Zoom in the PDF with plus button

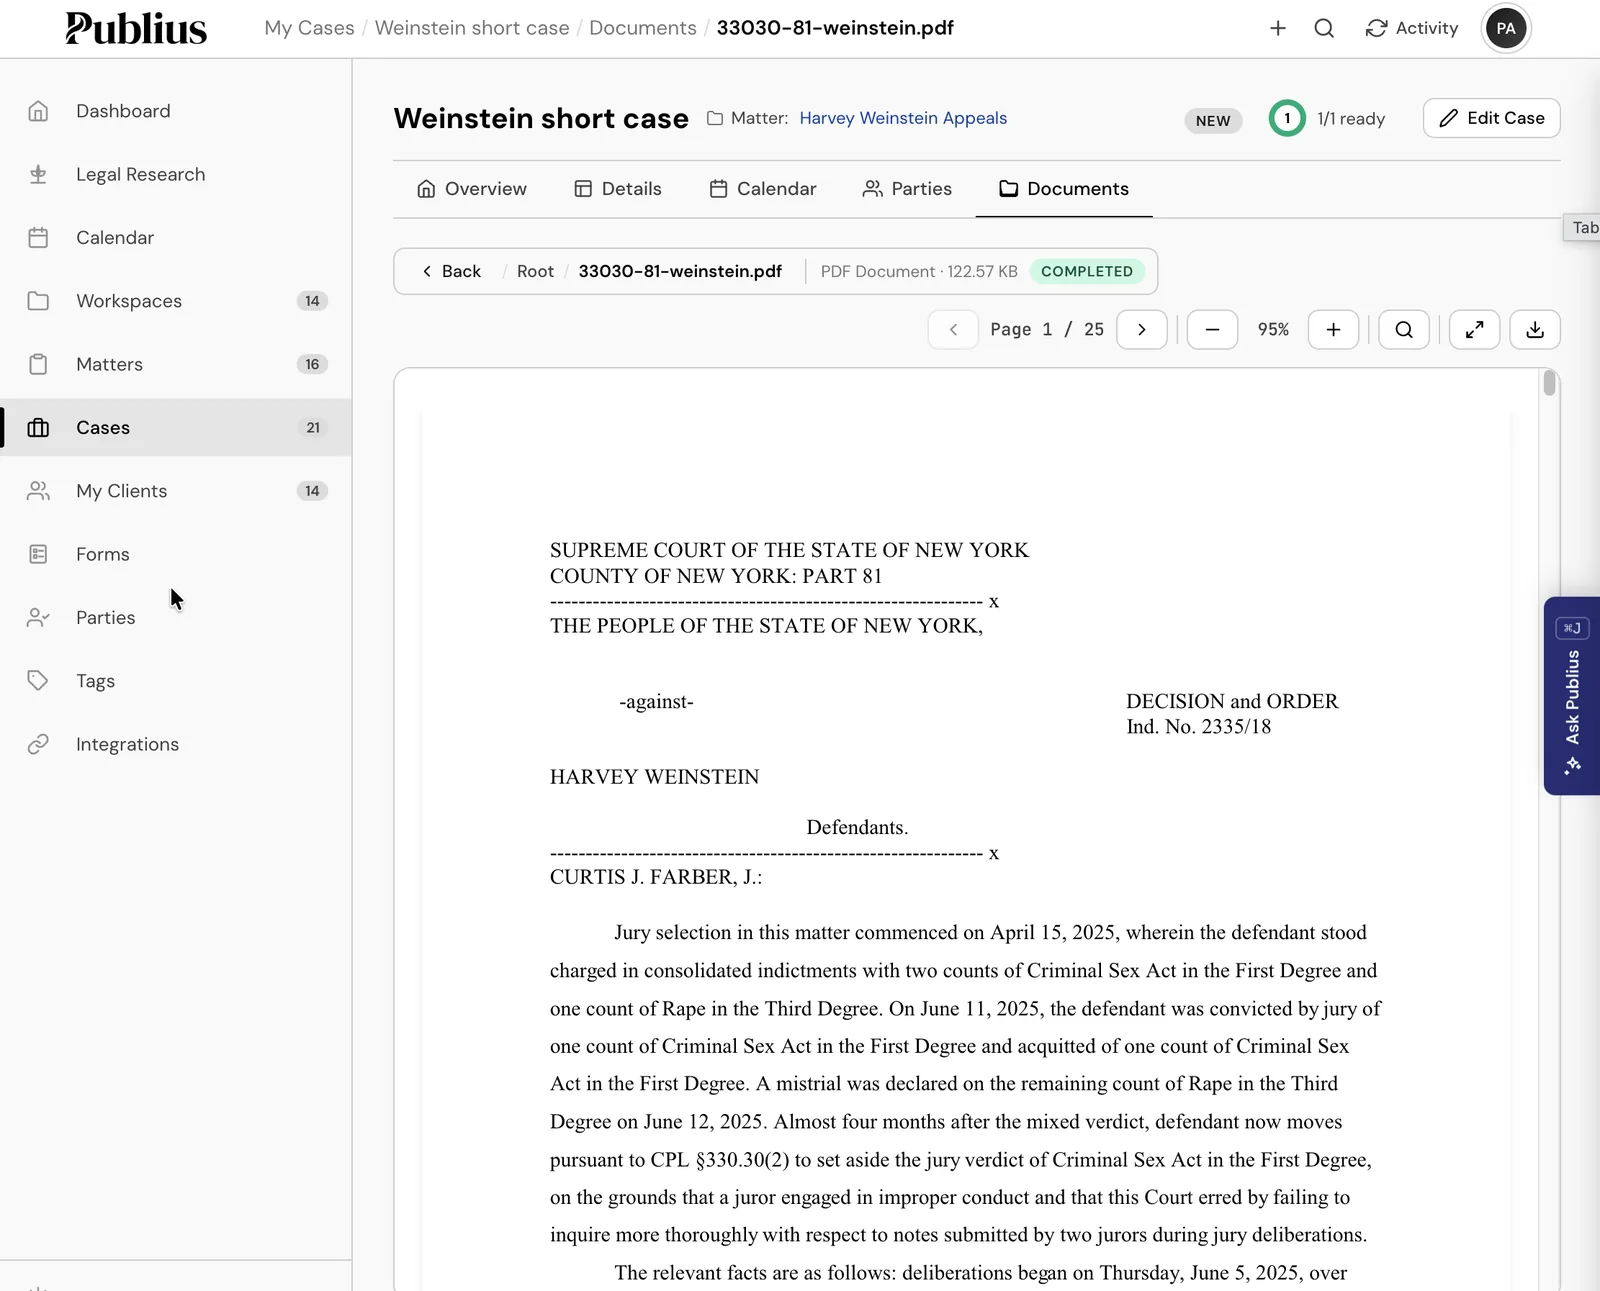pos(1333,330)
